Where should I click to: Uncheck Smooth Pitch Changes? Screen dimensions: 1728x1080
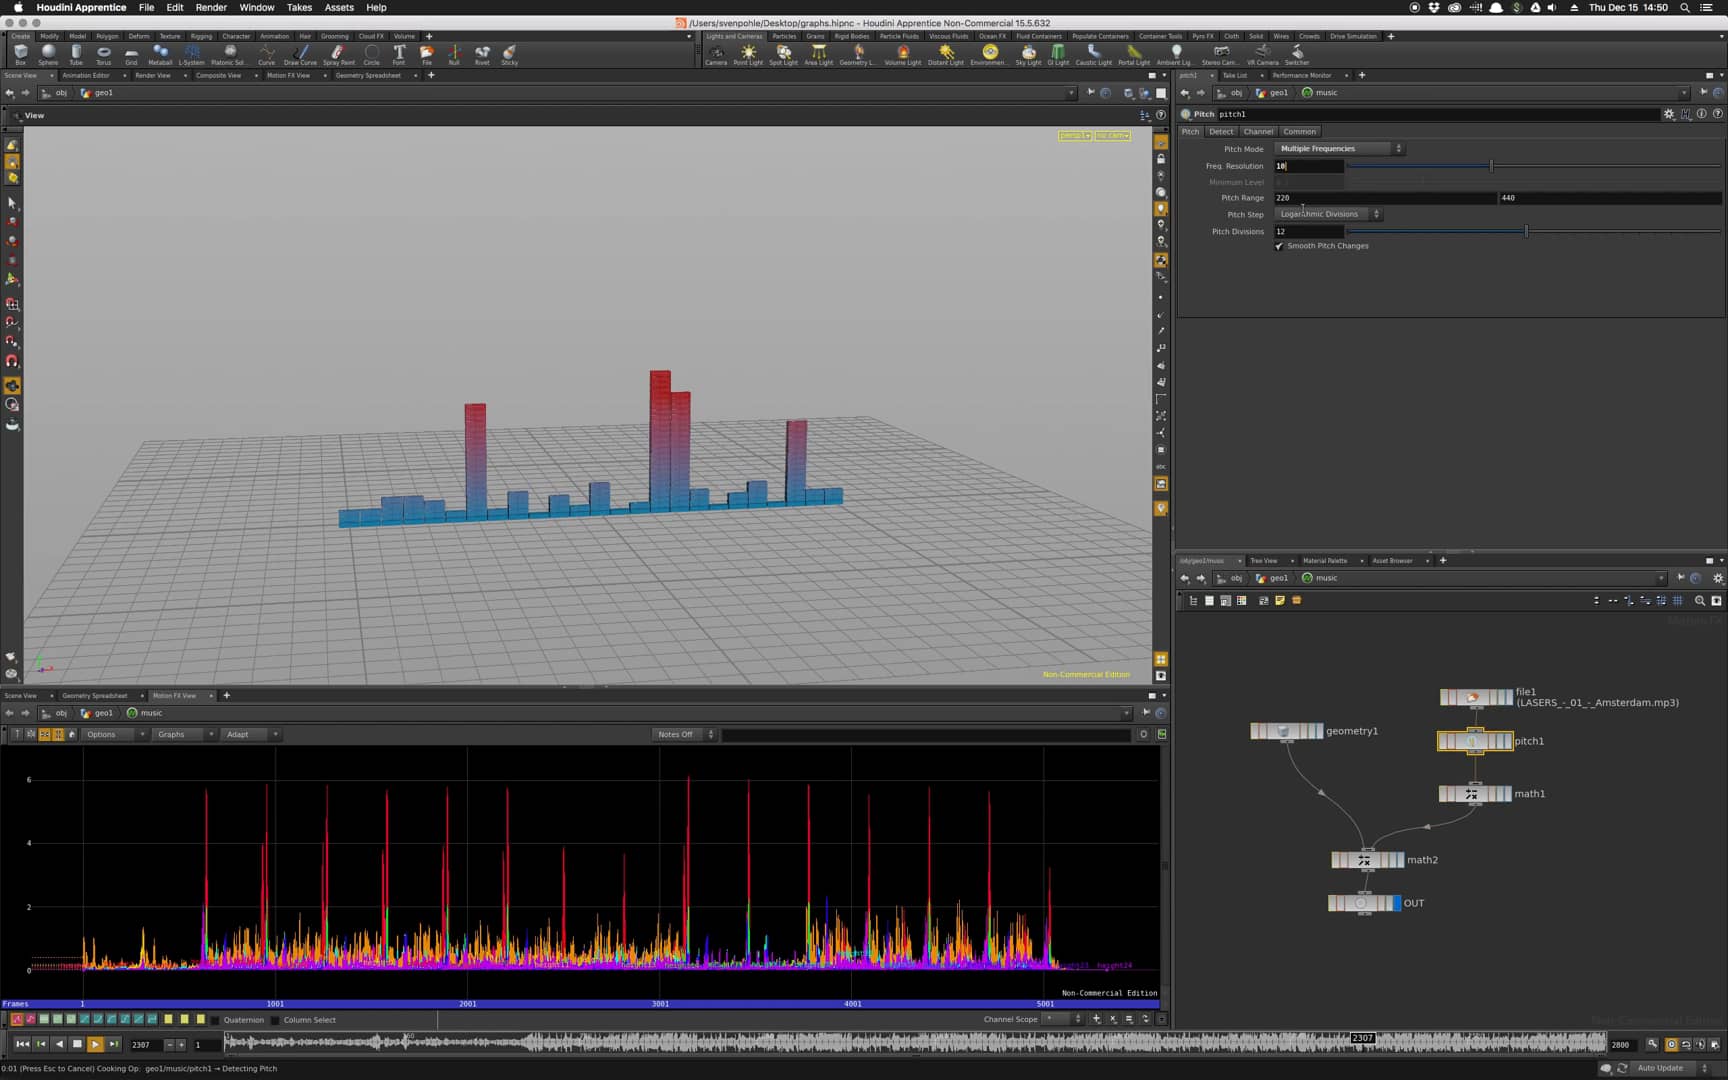point(1278,246)
